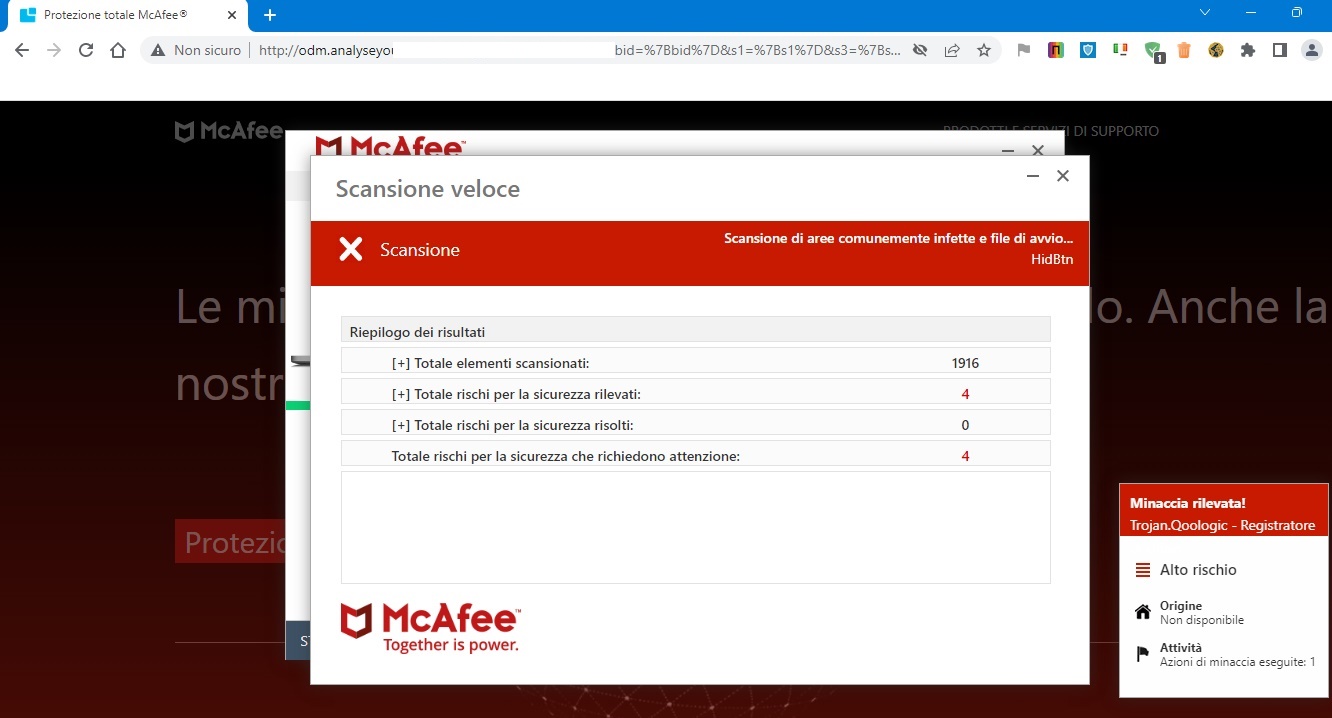Viewport: 1332px width, 718px height.
Task: Open the Chrome profile avatar
Action: click(x=1312, y=50)
